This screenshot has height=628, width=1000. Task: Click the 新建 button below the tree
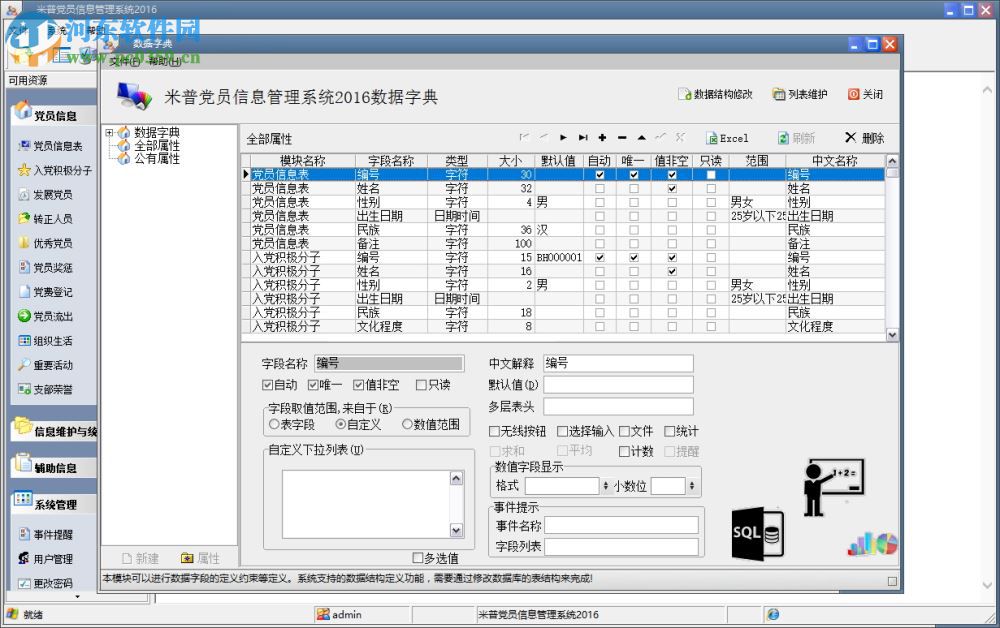click(140, 559)
